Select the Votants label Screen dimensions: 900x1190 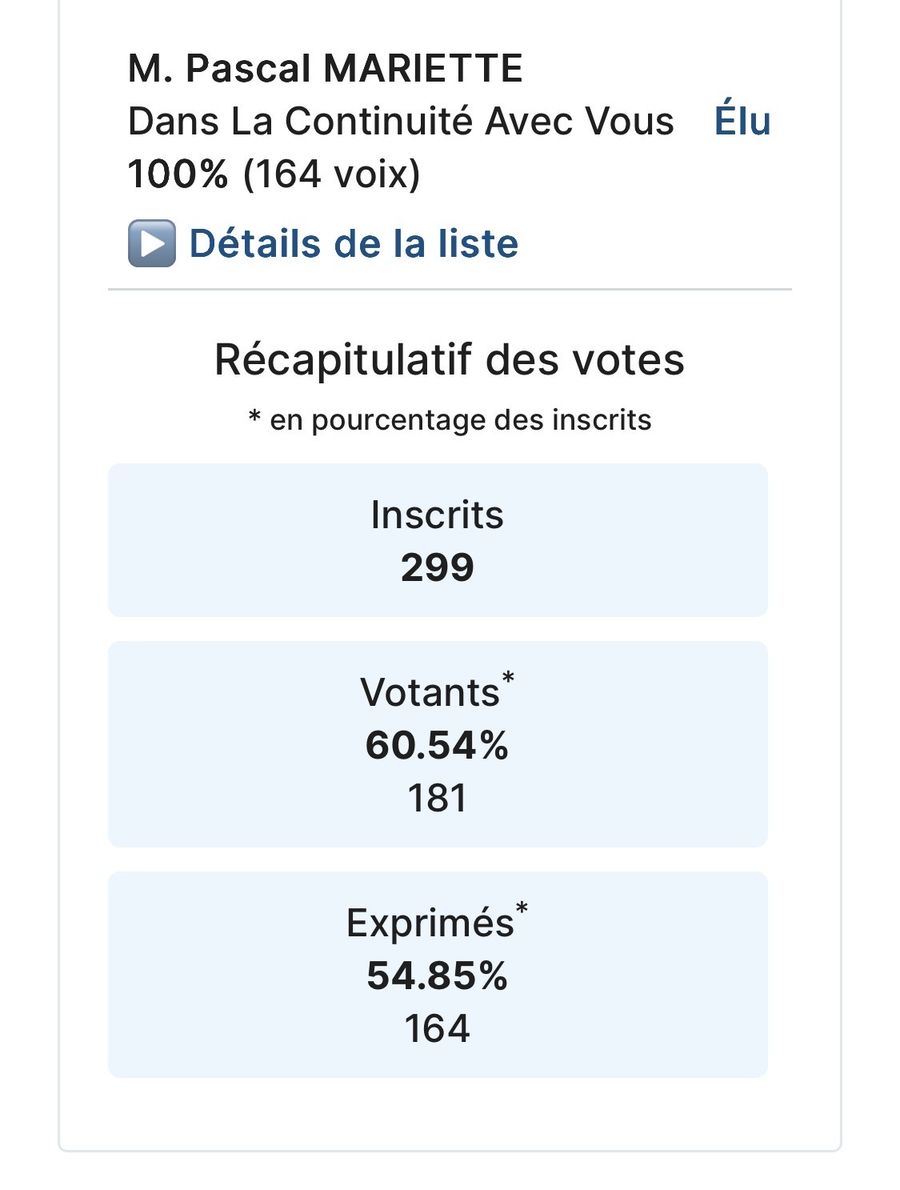click(429, 692)
